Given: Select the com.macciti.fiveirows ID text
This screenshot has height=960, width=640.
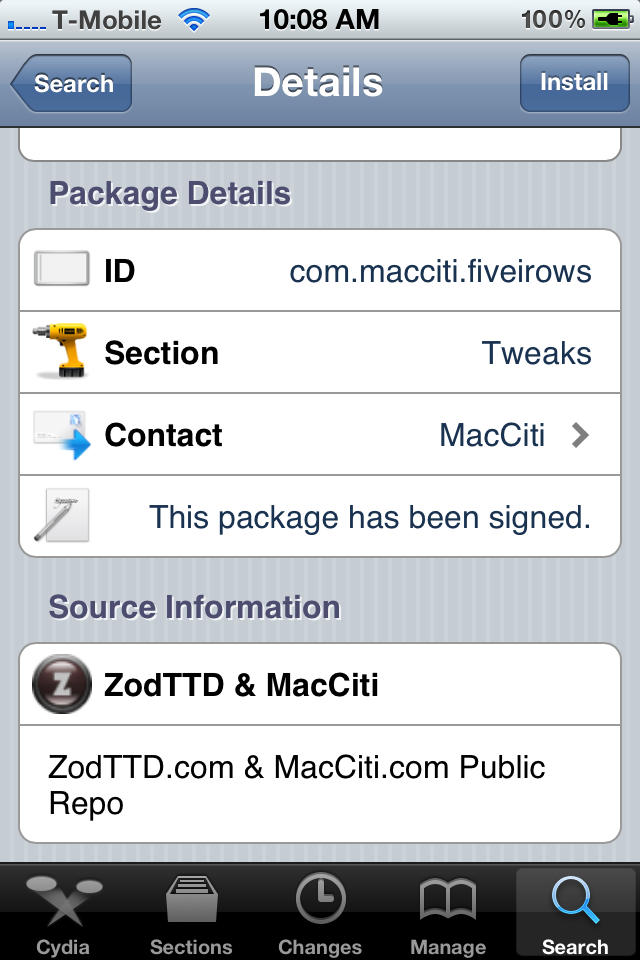Looking at the screenshot, I should tap(440, 271).
